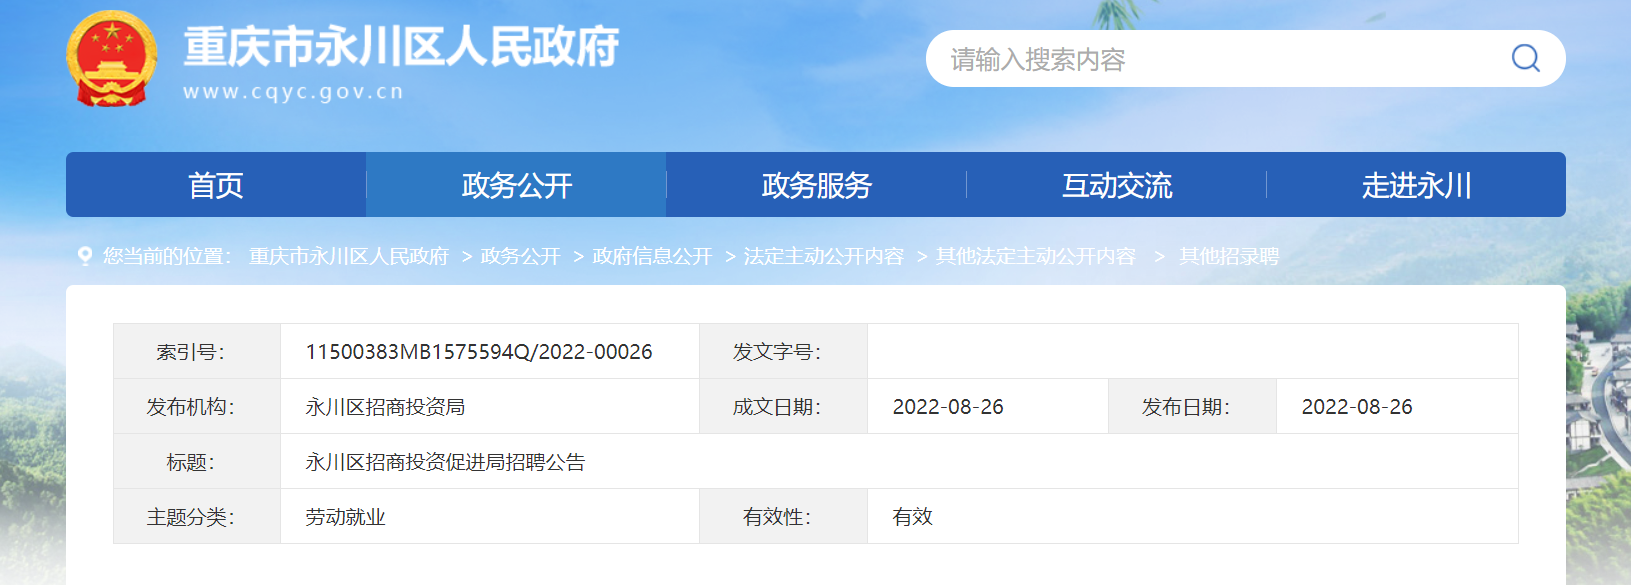The height and width of the screenshot is (585, 1631).
Task: Click the 有效 validity value
Action: click(x=912, y=517)
